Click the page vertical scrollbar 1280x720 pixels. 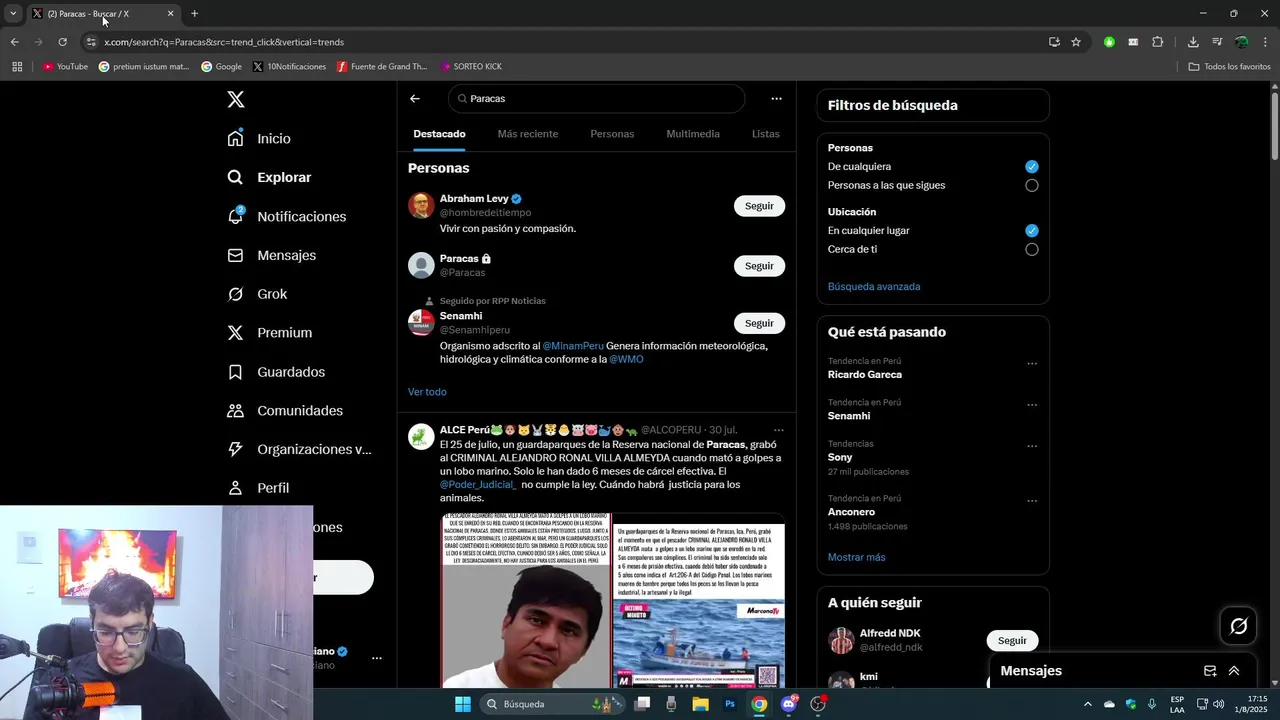click(1275, 125)
